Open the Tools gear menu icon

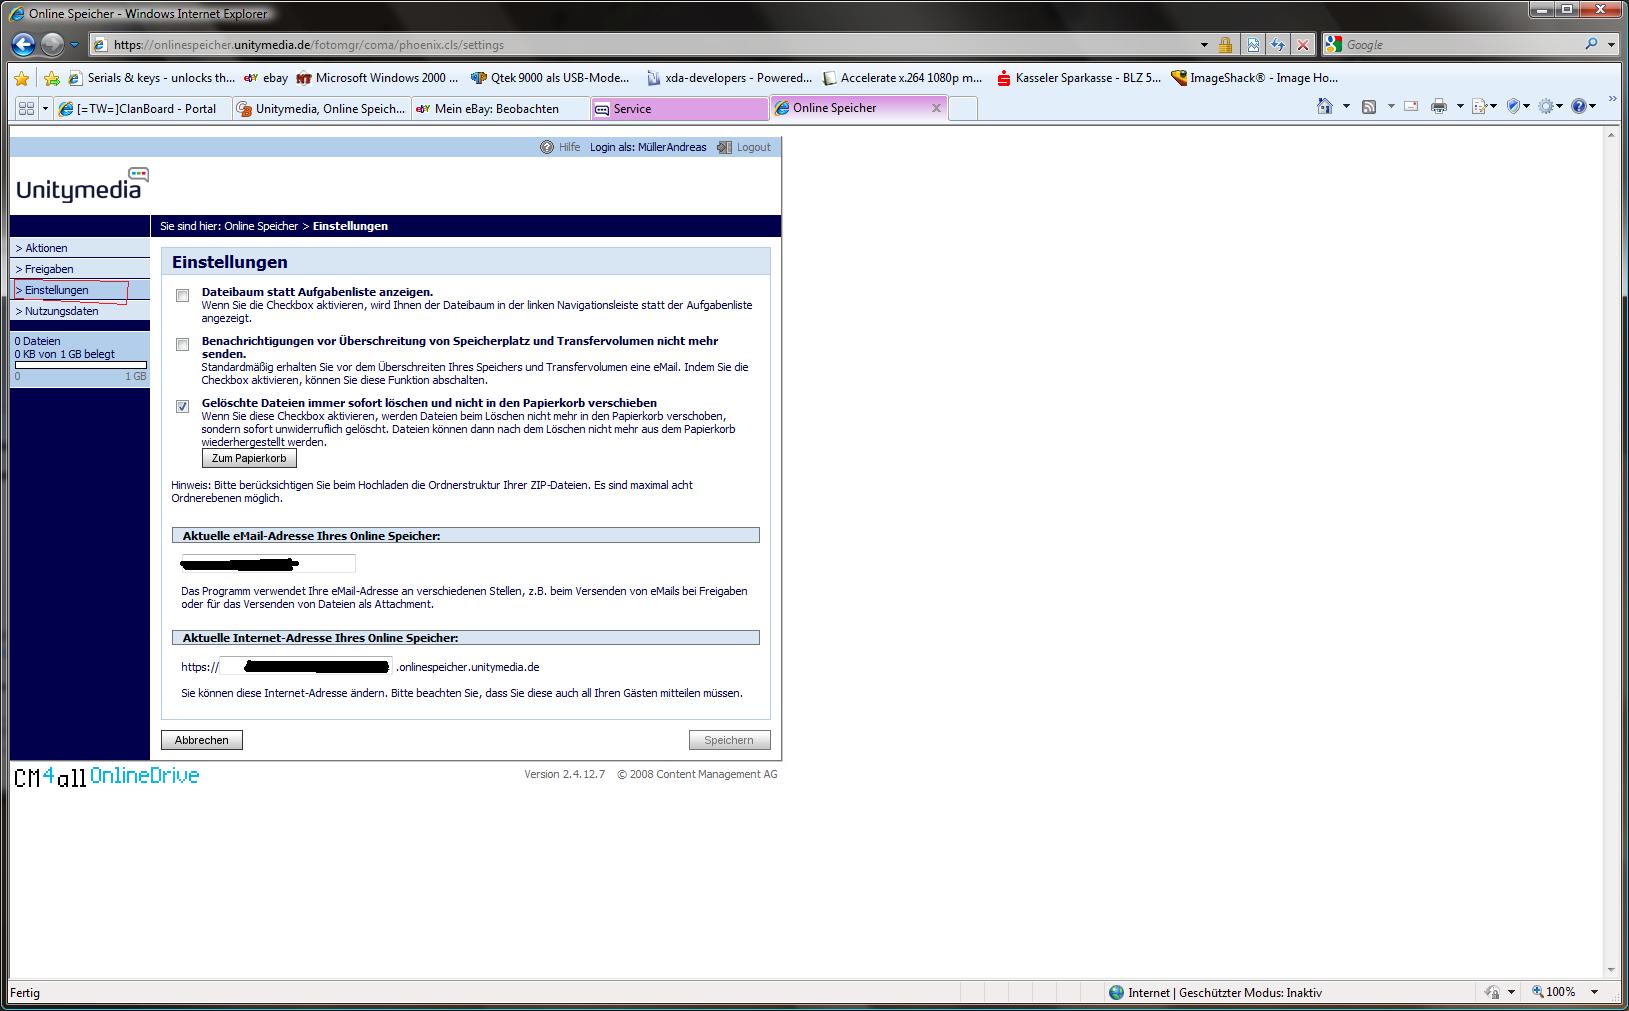point(1551,106)
